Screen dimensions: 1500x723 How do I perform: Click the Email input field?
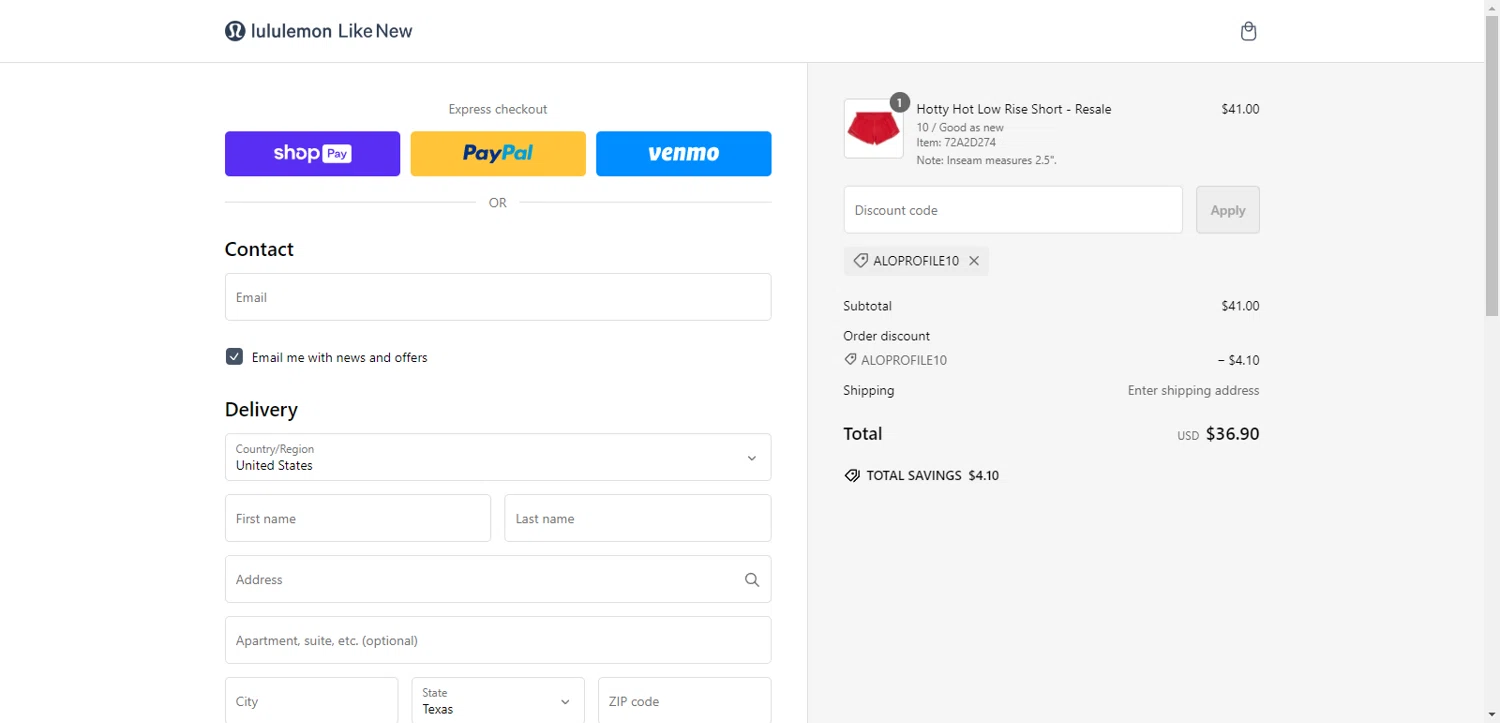click(498, 297)
